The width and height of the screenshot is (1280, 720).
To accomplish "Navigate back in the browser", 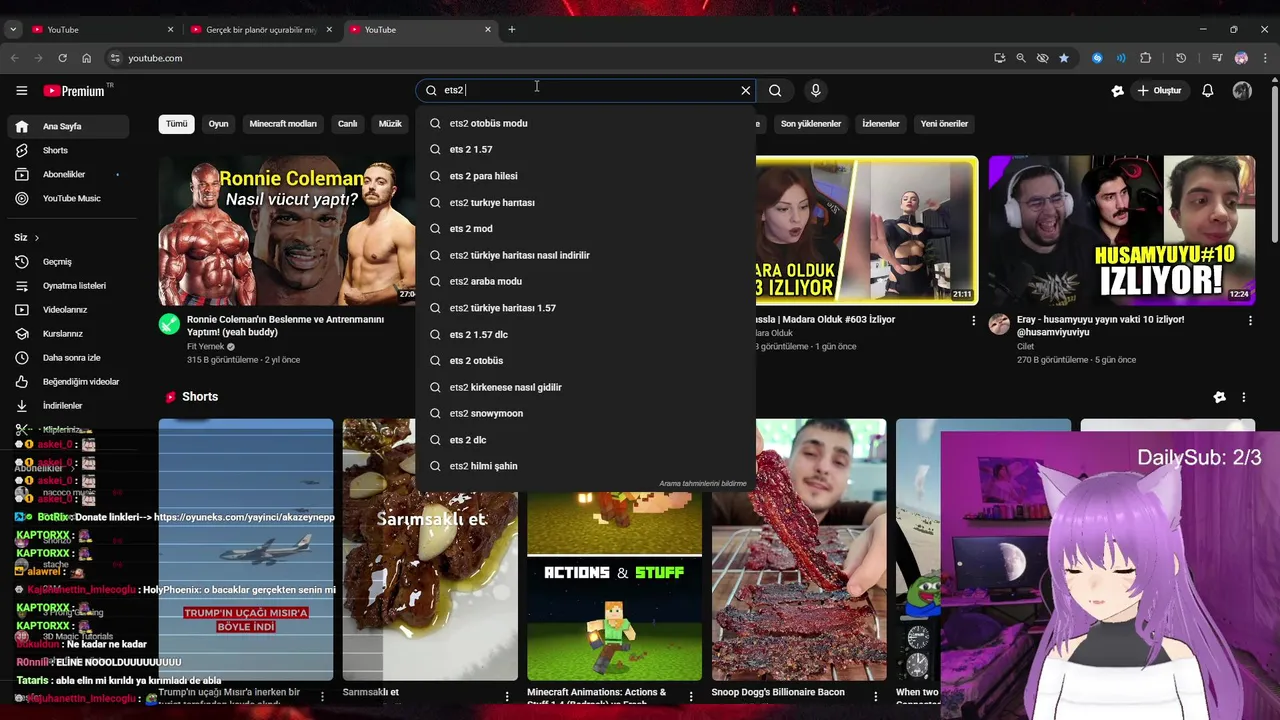I will tap(14, 58).
